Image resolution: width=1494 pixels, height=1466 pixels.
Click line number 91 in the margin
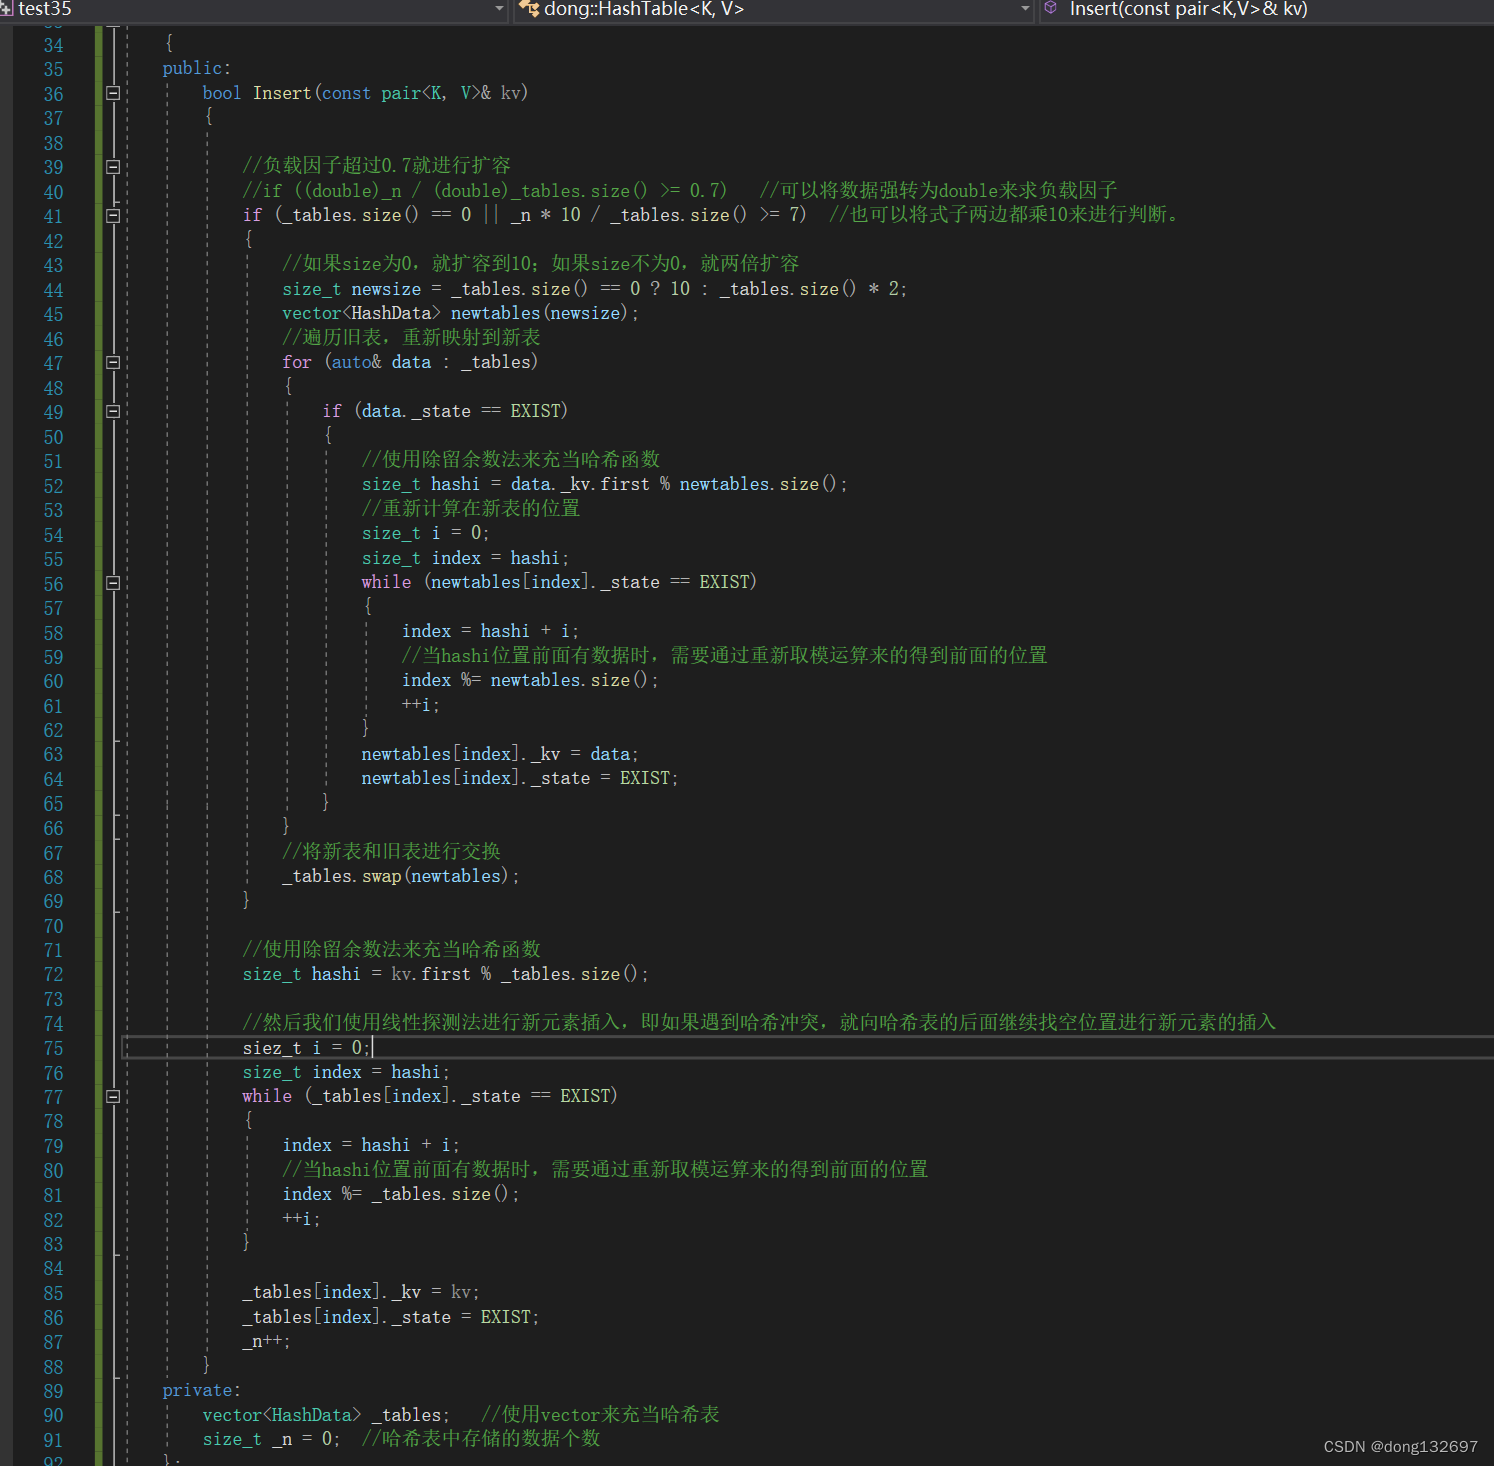[x=53, y=1440]
